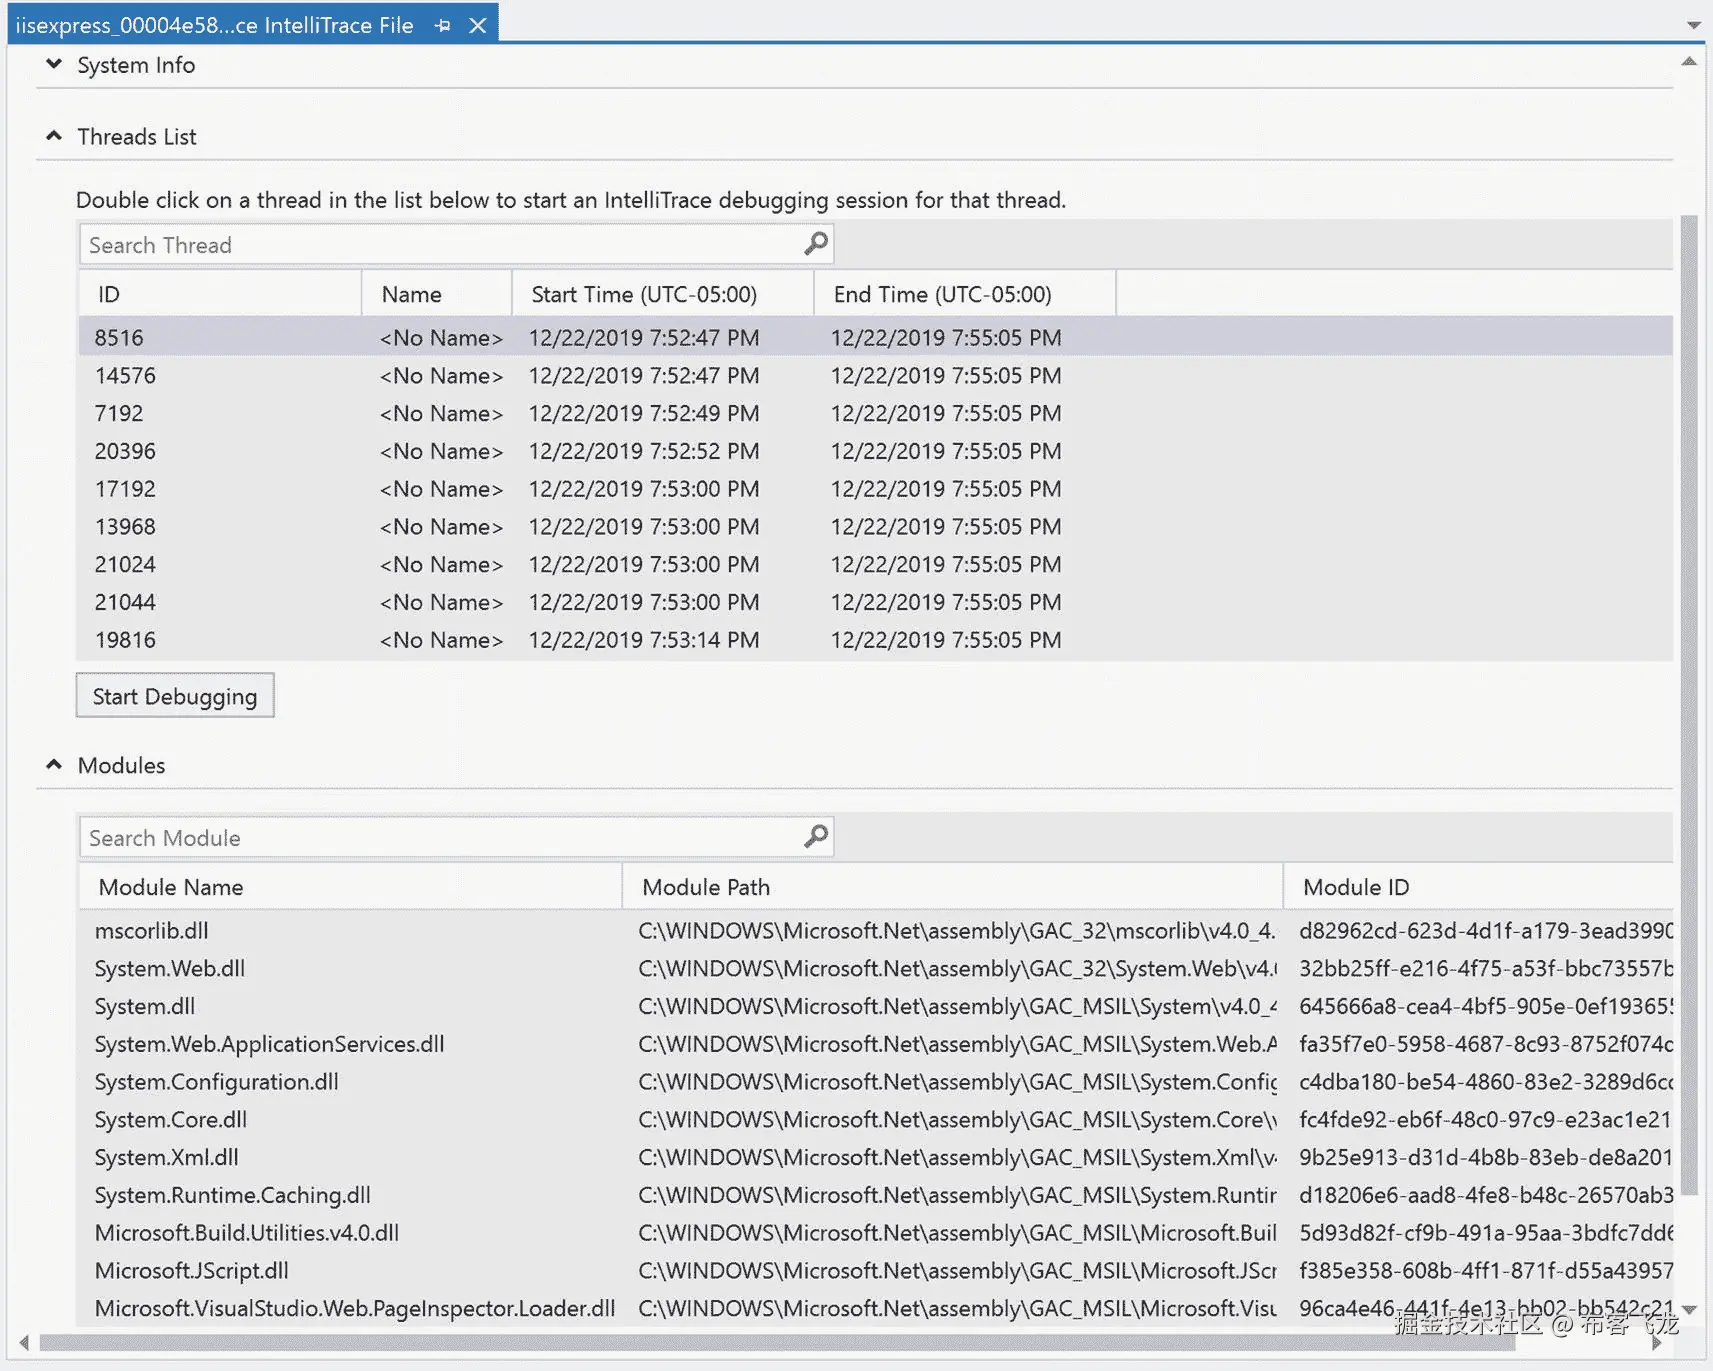Select thread row with ID 13968
This screenshot has width=1713, height=1371.
pos(875,527)
